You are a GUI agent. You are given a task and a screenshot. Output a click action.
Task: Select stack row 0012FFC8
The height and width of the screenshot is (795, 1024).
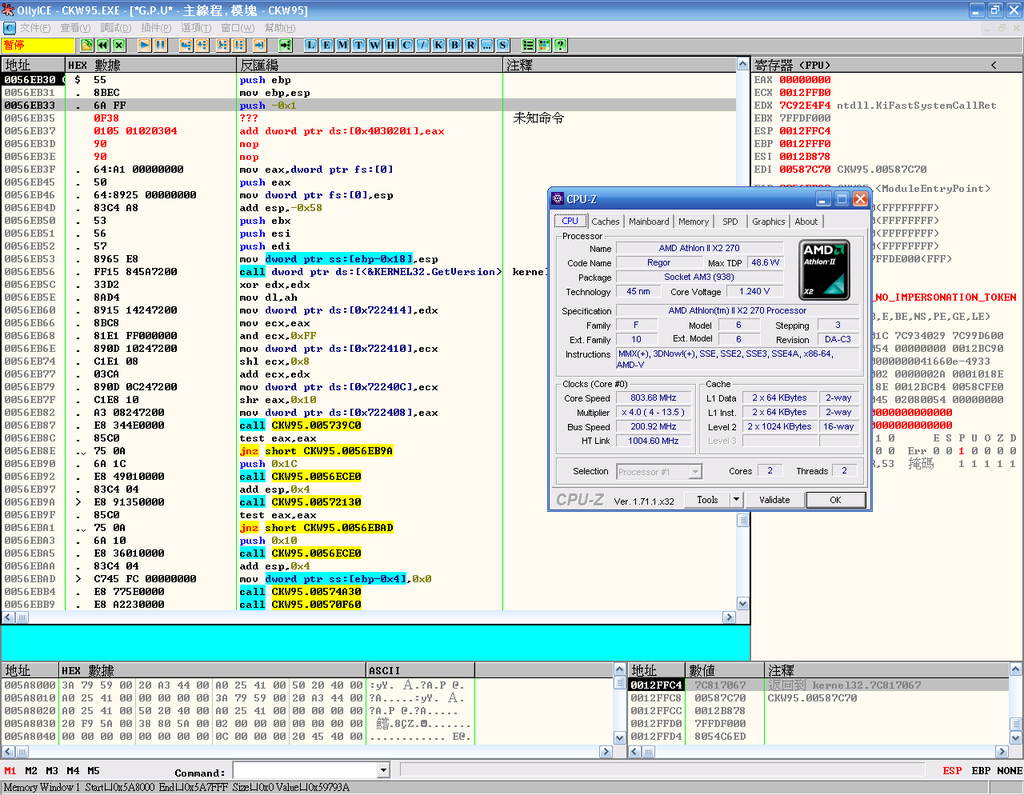coord(820,698)
